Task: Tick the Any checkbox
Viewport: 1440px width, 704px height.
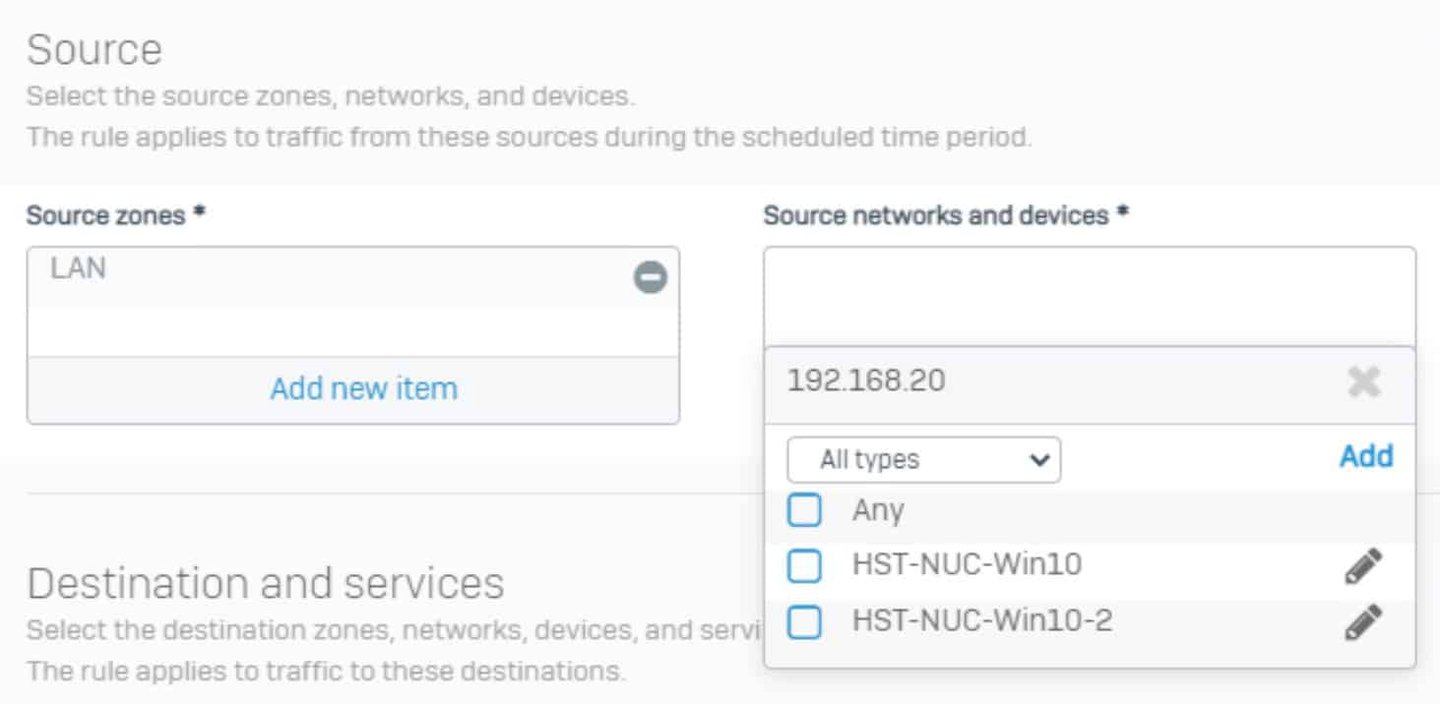Action: pyautogui.click(x=804, y=511)
